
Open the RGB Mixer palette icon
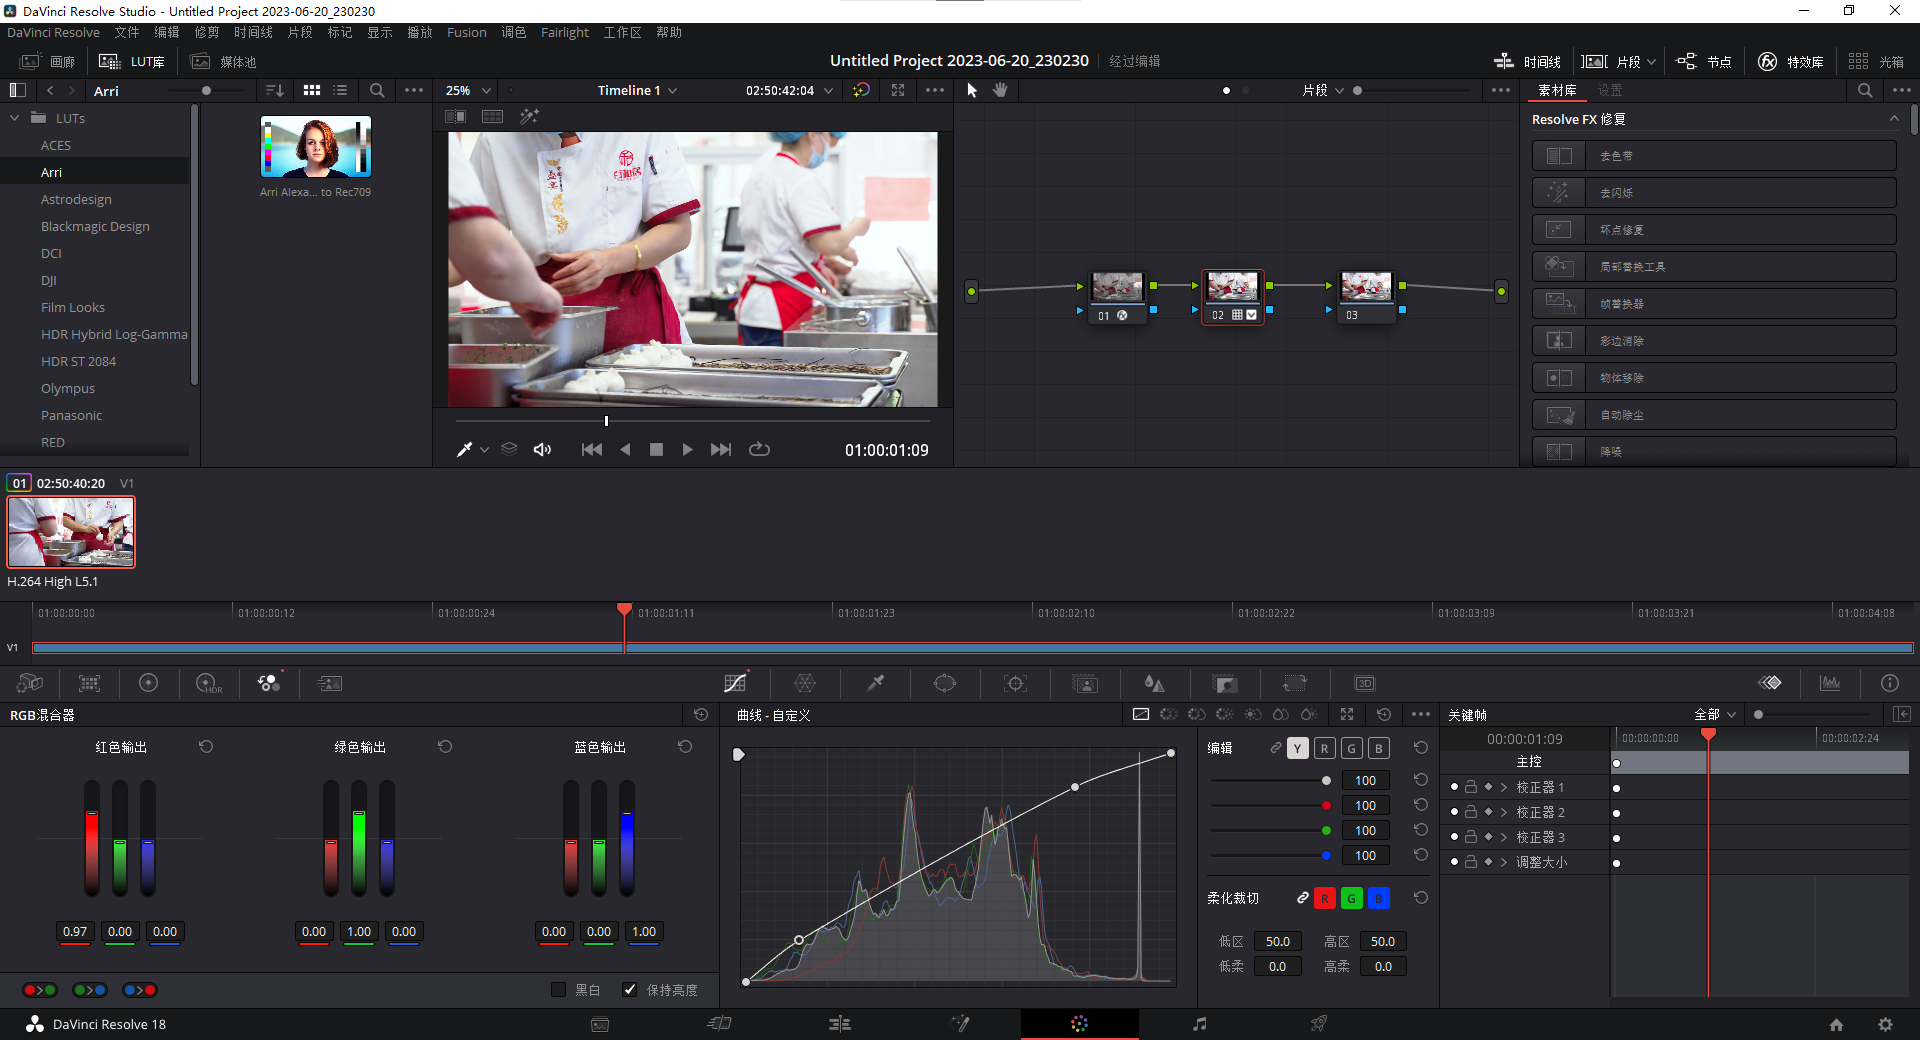[x=269, y=683]
